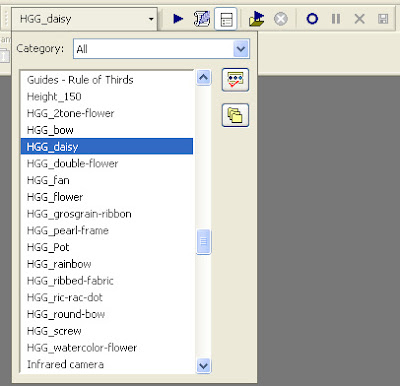Select HGG_screw script
The image size is (400, 386).
click(107, 331)
